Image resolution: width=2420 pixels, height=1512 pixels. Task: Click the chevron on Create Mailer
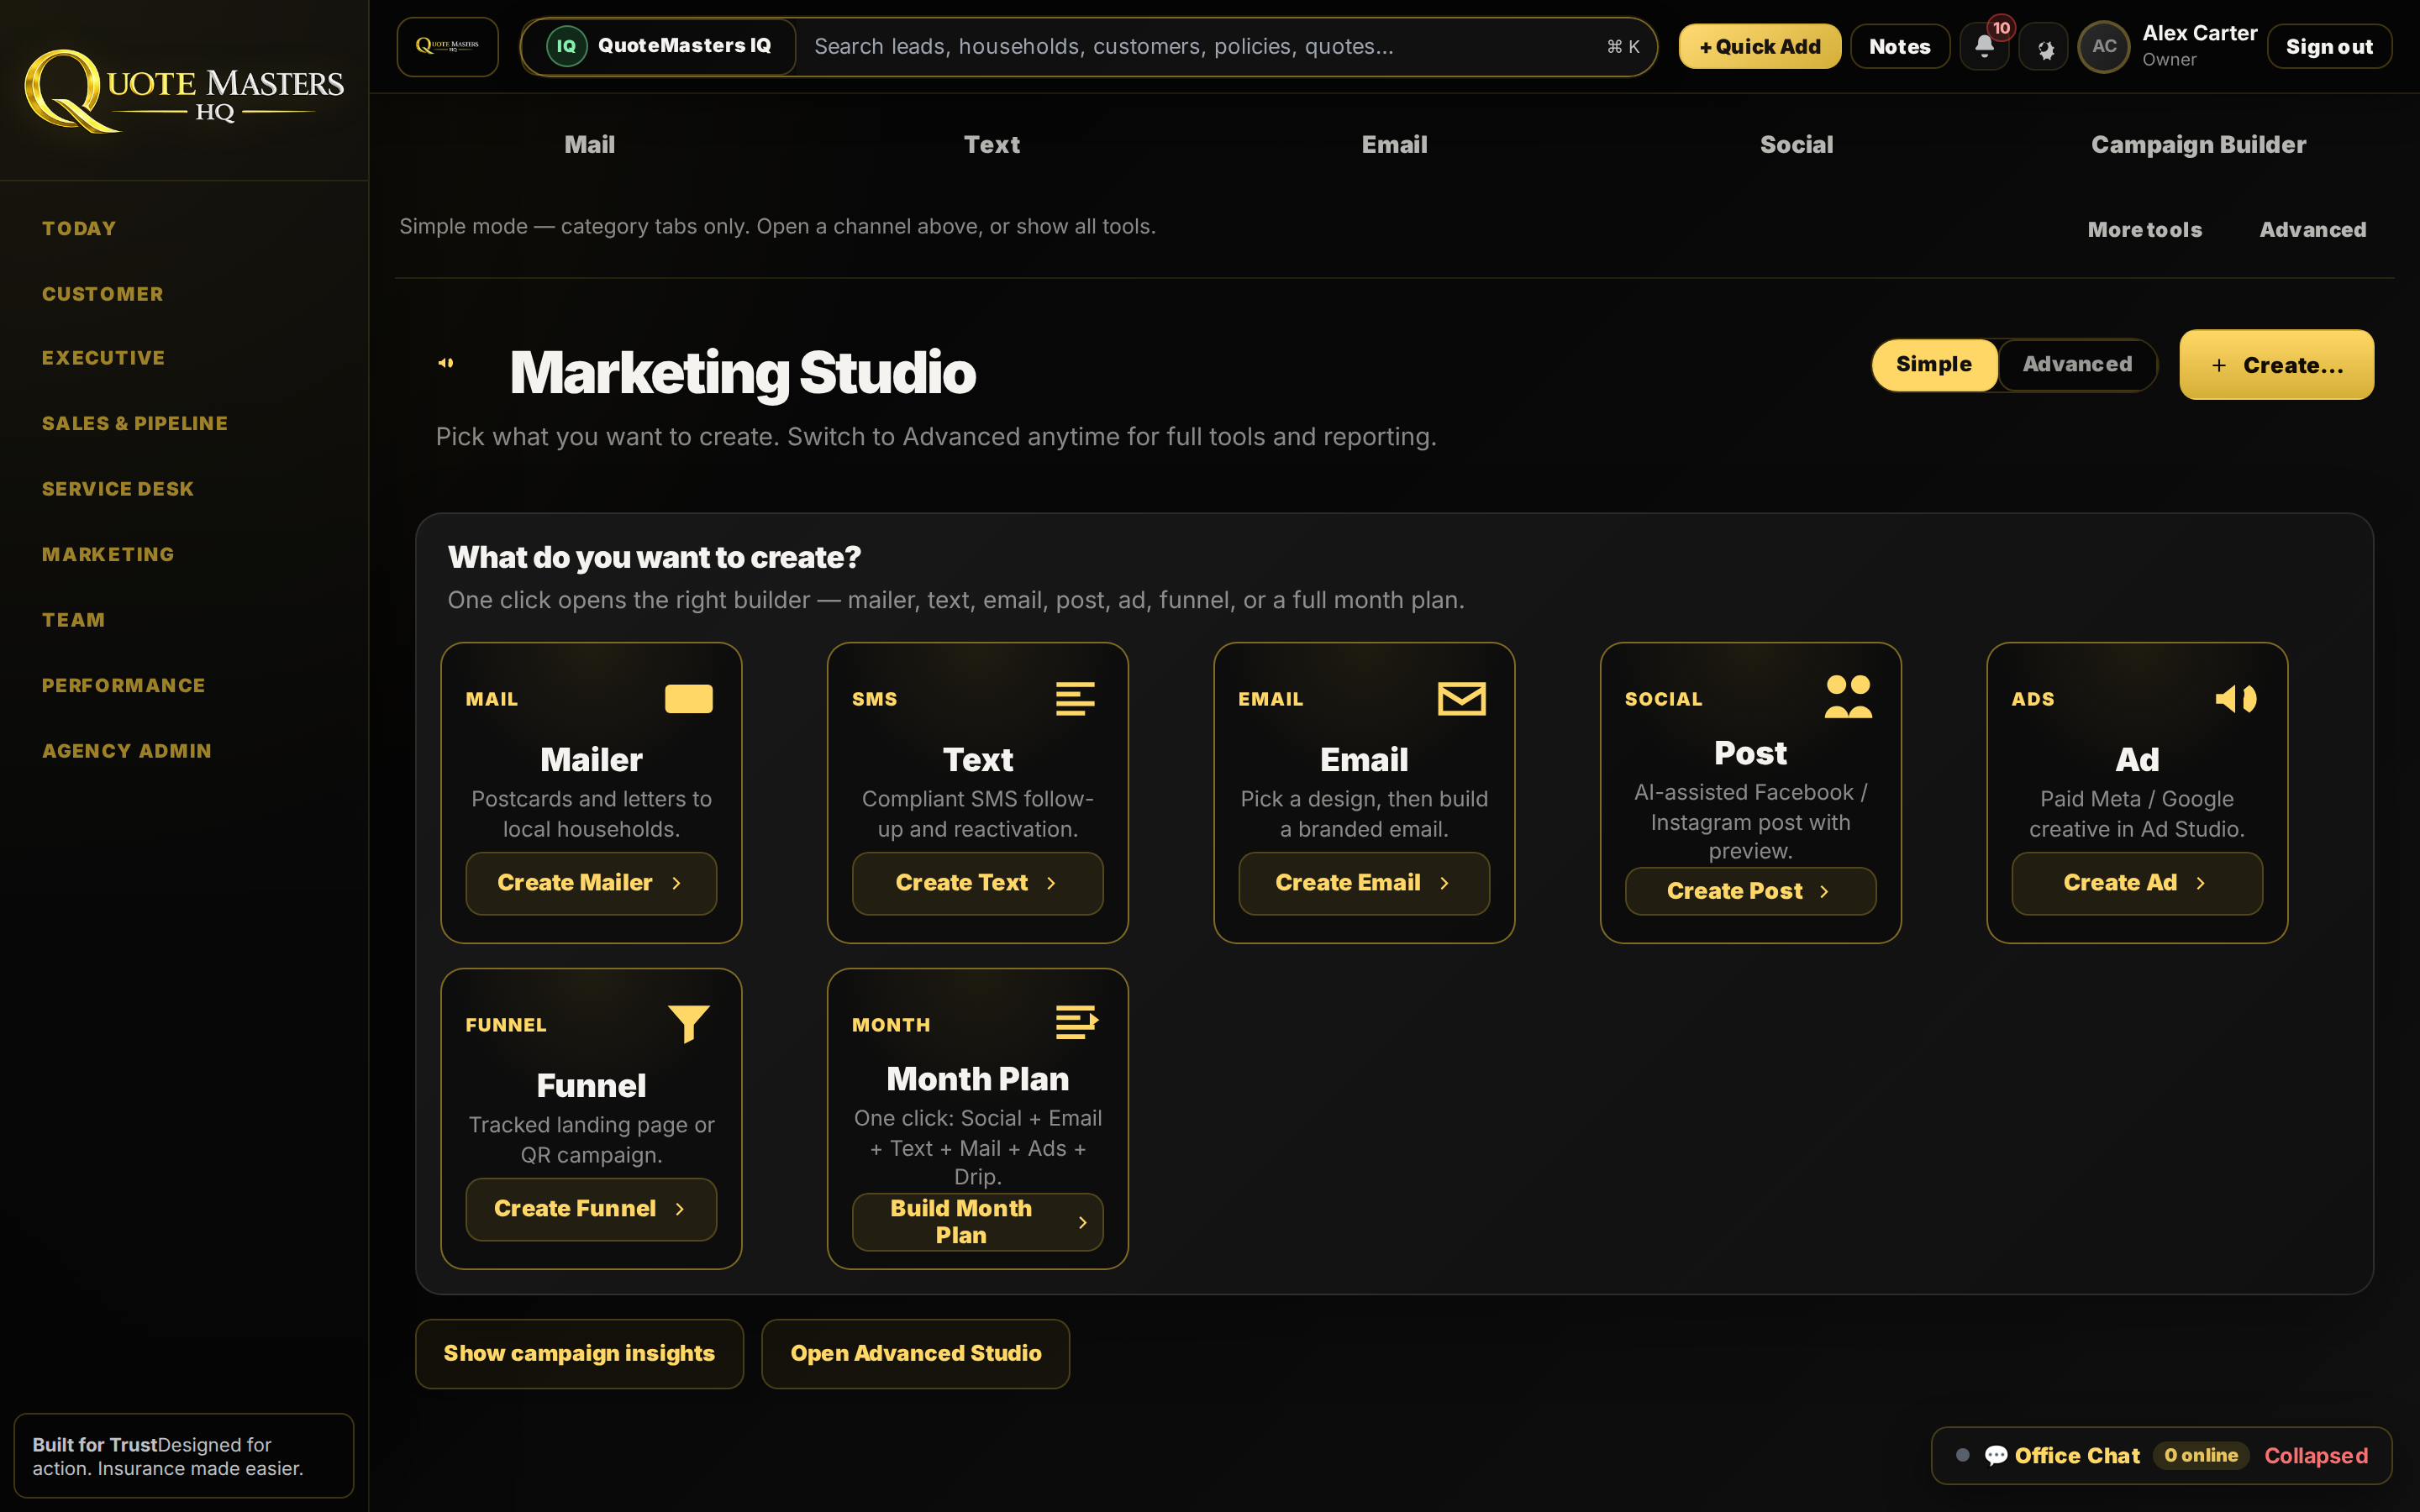click(676, 883)
